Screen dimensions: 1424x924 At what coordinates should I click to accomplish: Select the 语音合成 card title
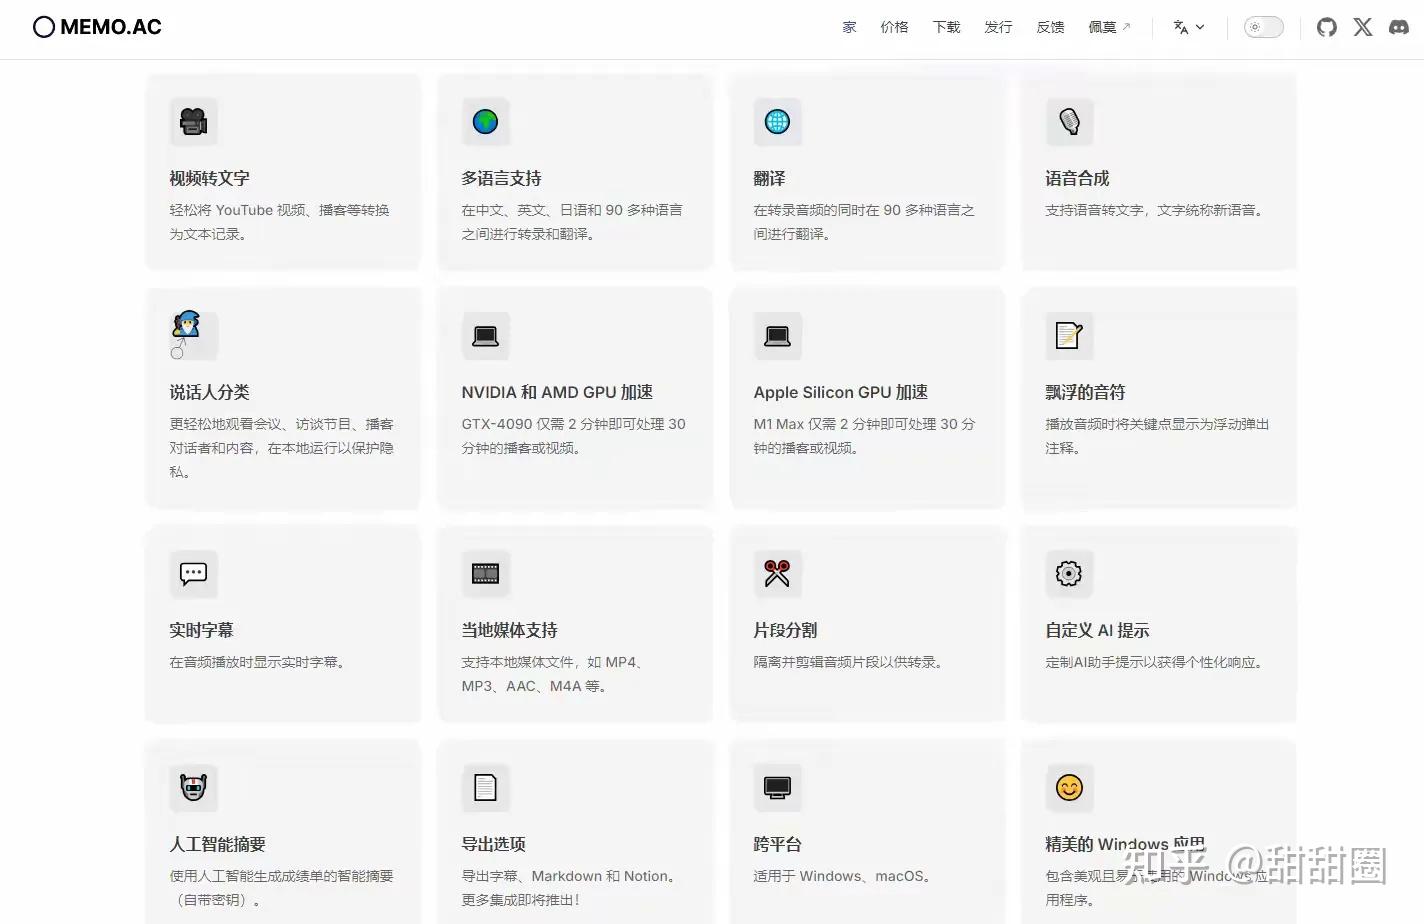coord(1077,178)
